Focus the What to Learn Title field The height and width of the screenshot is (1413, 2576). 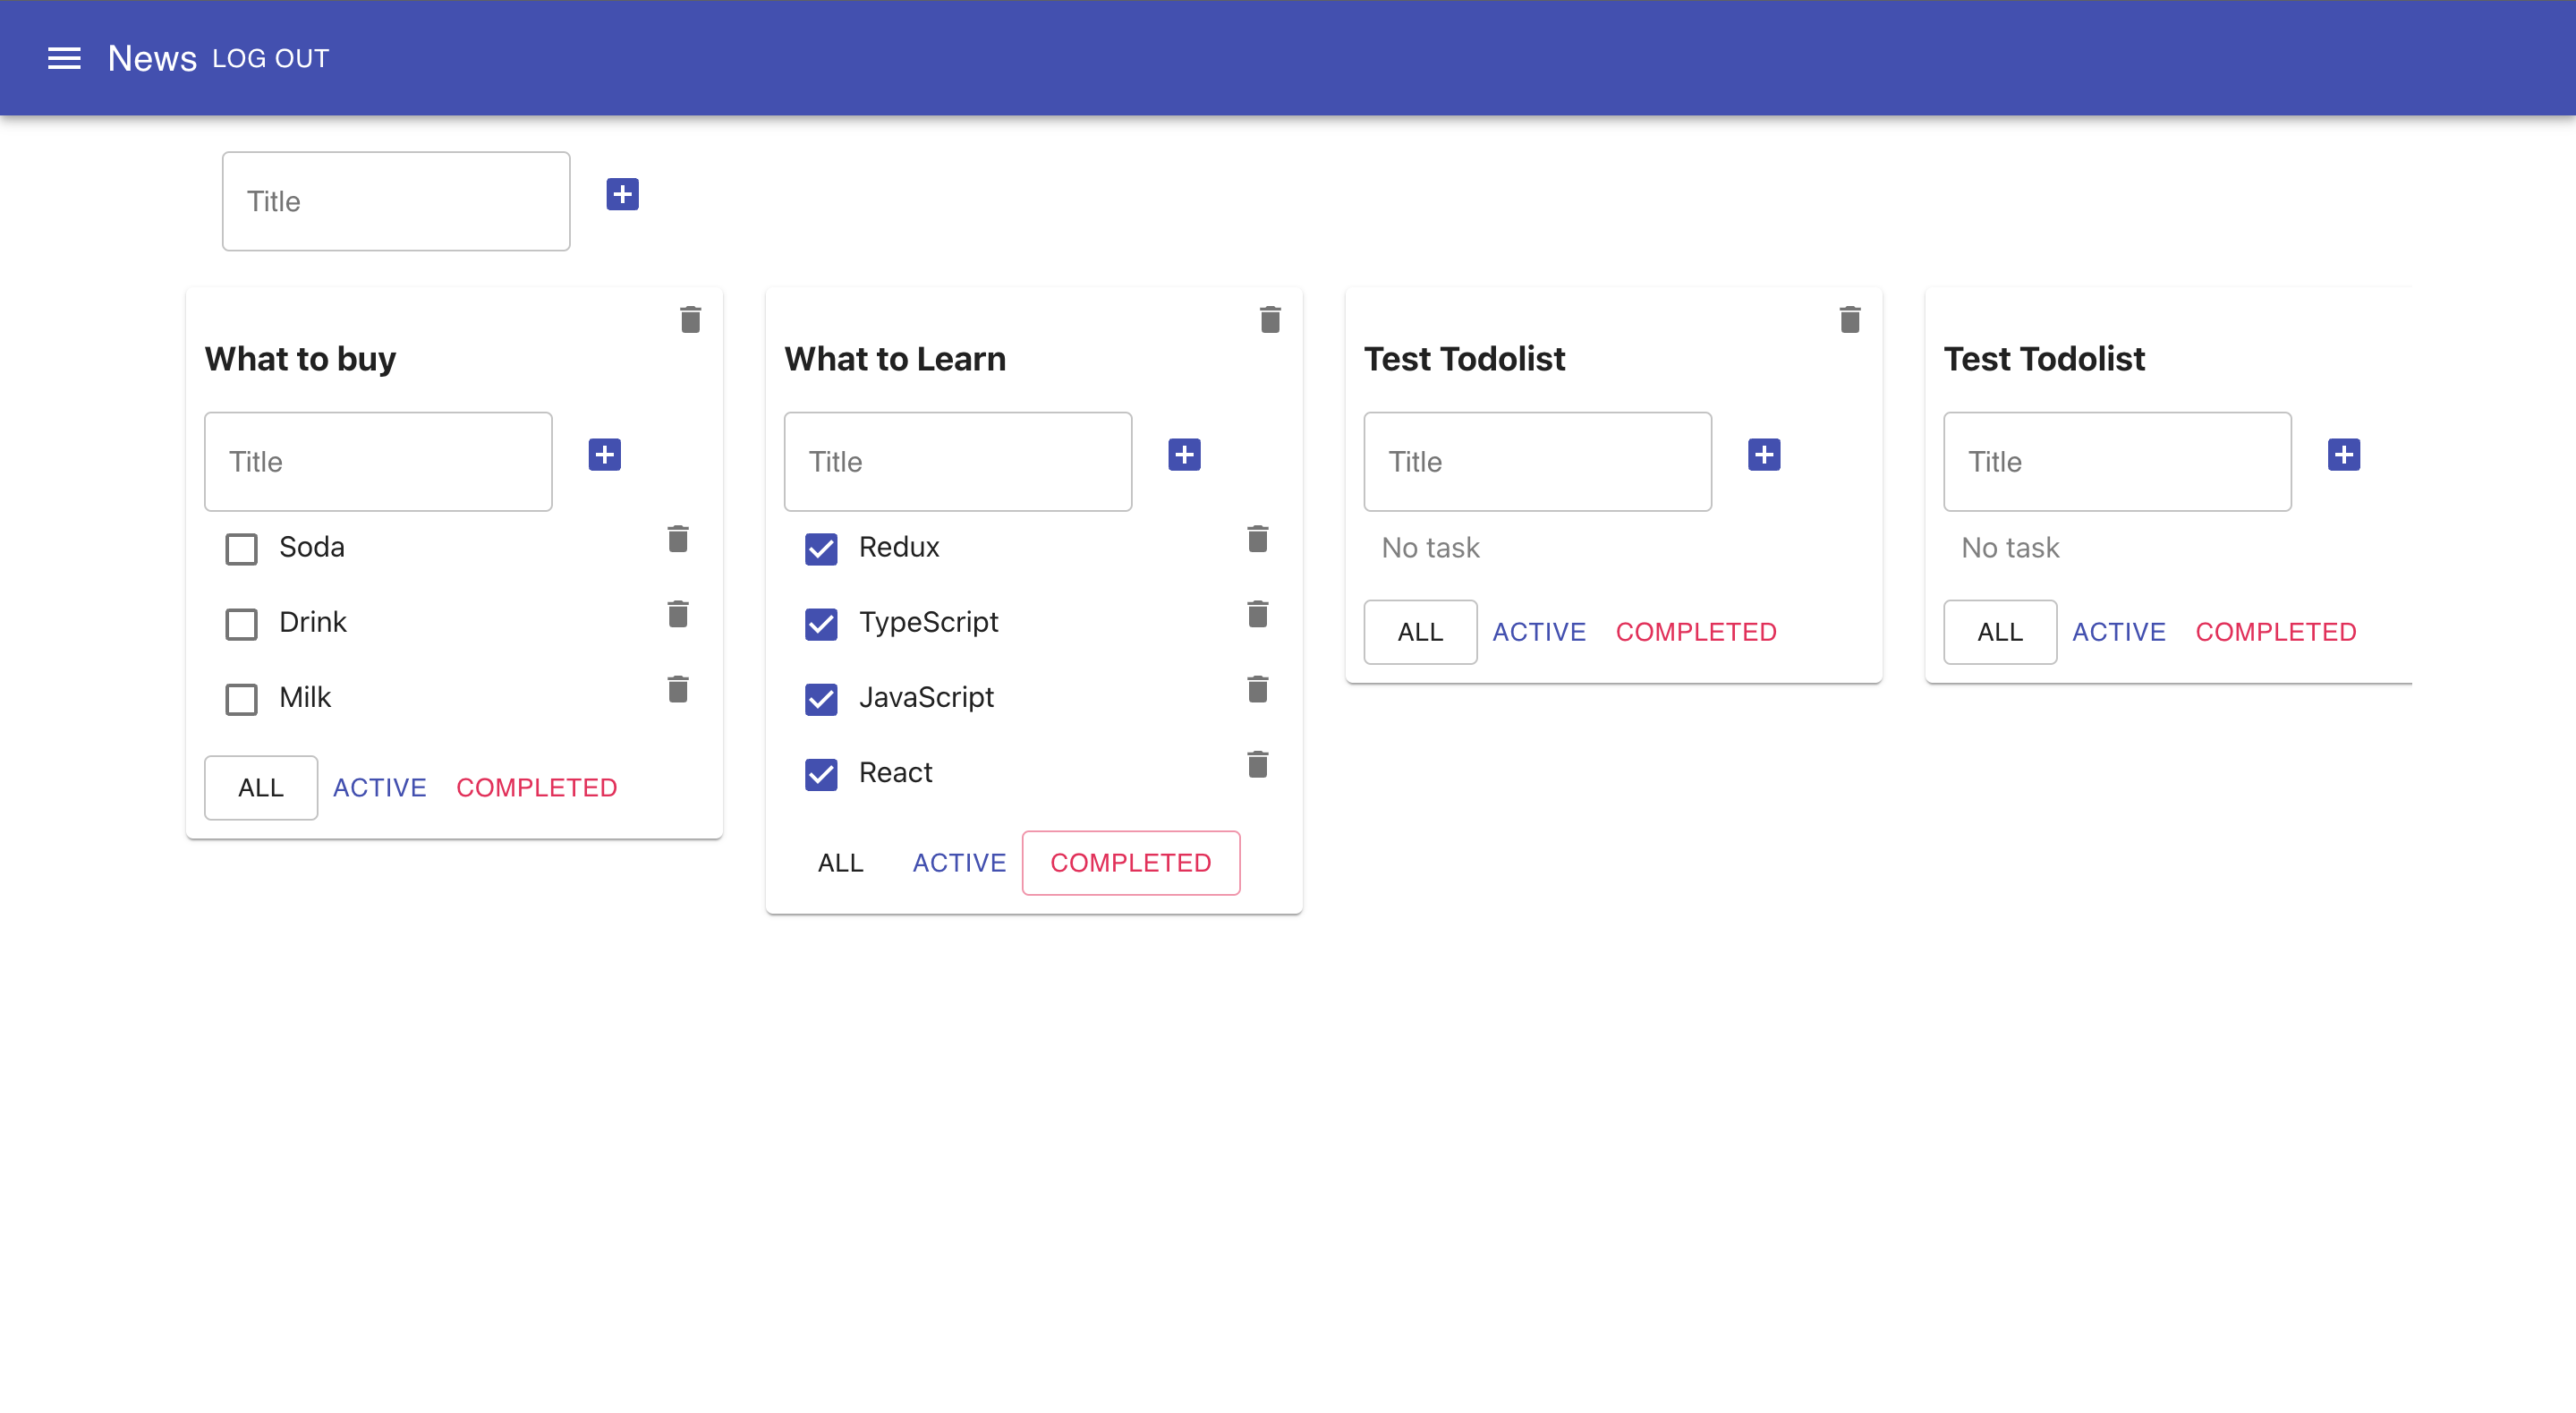tap(958, 462)
